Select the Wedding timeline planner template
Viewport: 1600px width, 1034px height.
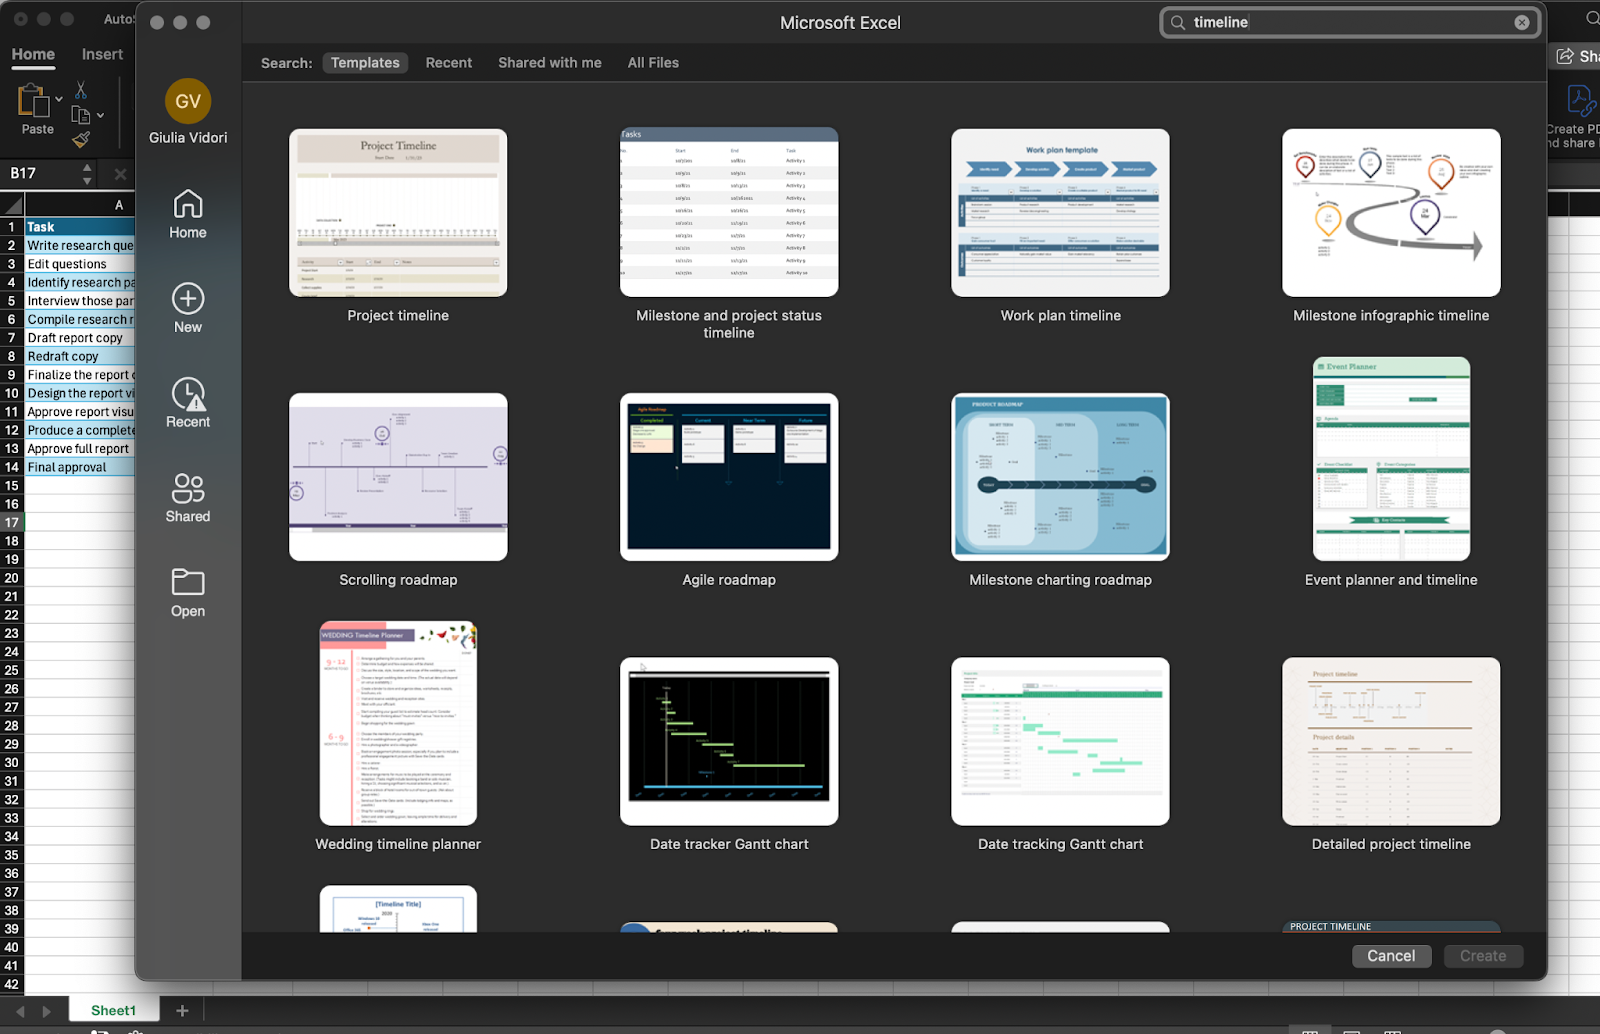(x=398, y=723)
